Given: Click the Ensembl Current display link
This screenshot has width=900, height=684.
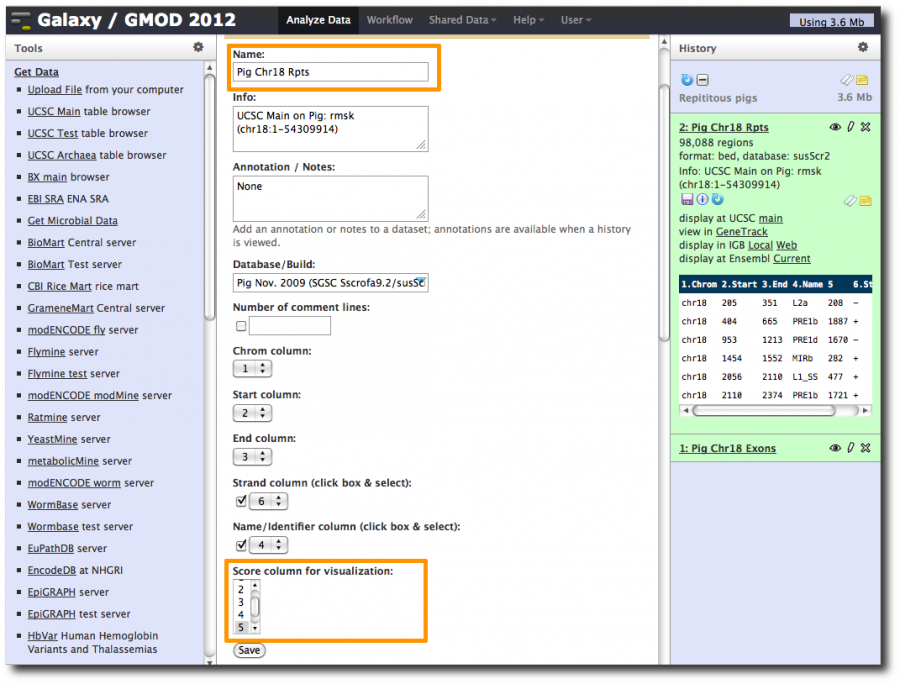Looking at the screenshot, I should tap(792, 258).
